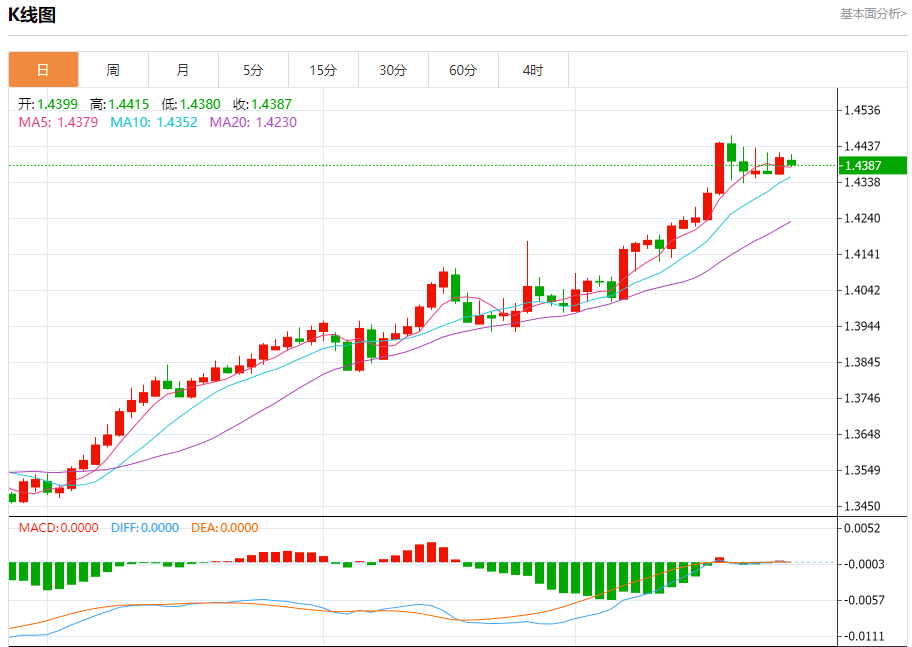Click the 1.4338 price axis label
Image resolution: width=912 pixels, height=647 pixels.
coord(863,182)
